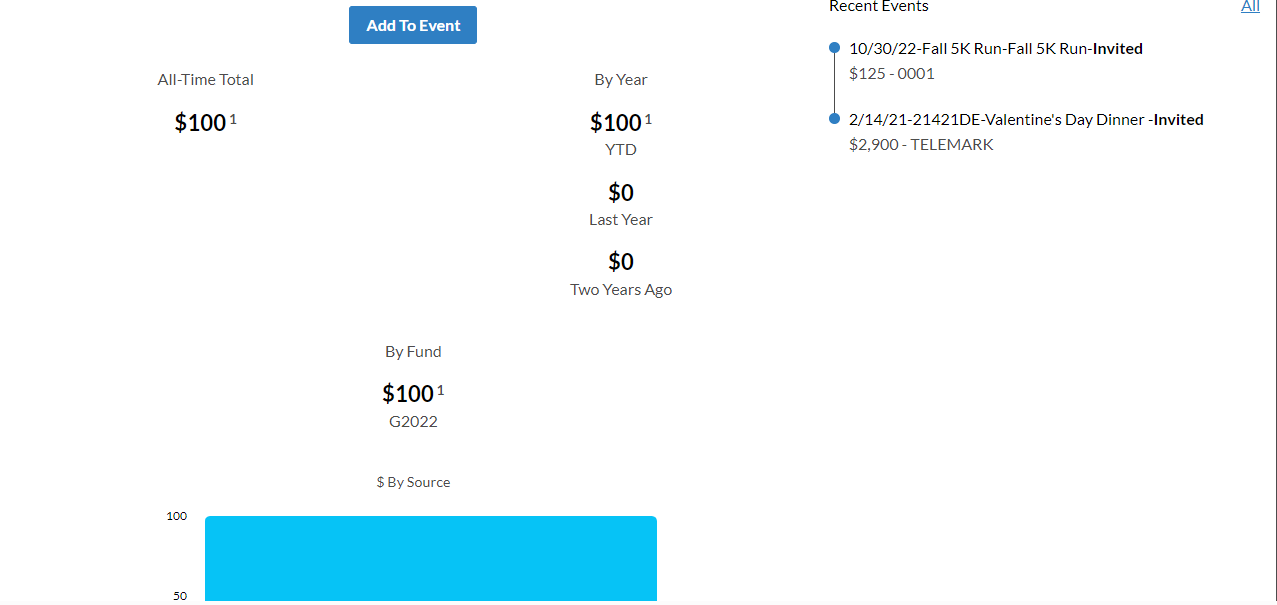1277x605 pixels.
Task: Open the 10/30/22 Fall 5K Run event entry
Action: (x=995, y=48)
